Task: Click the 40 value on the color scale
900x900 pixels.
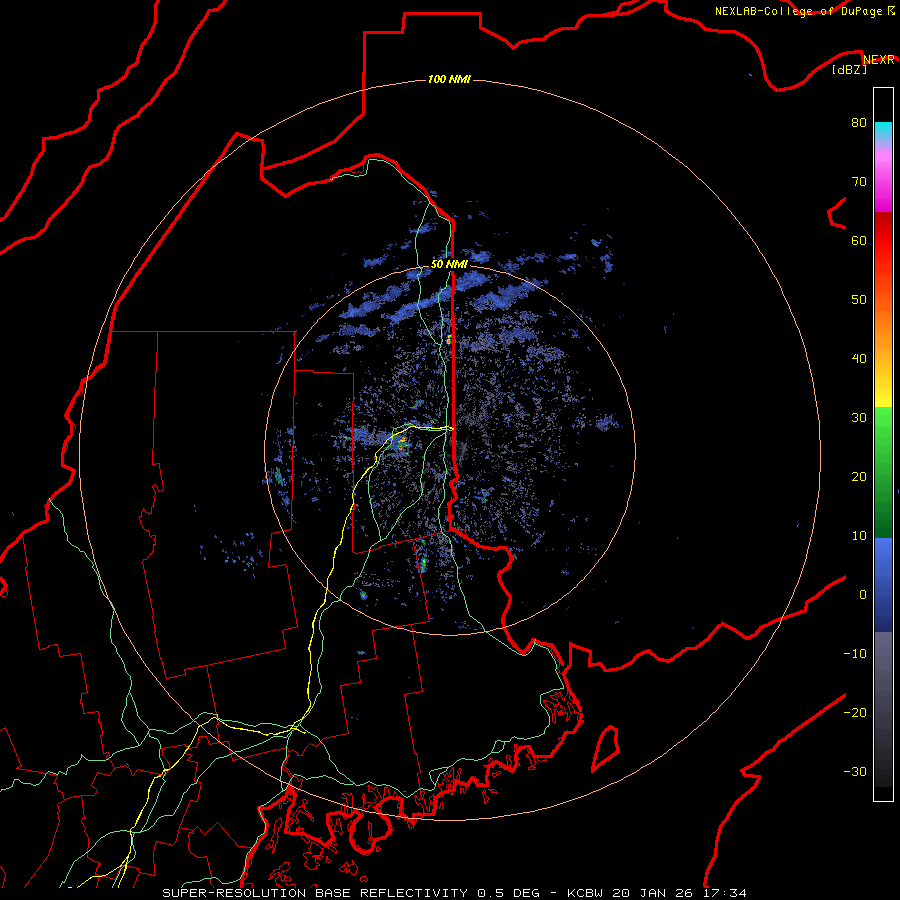Action: click(859, 359)
